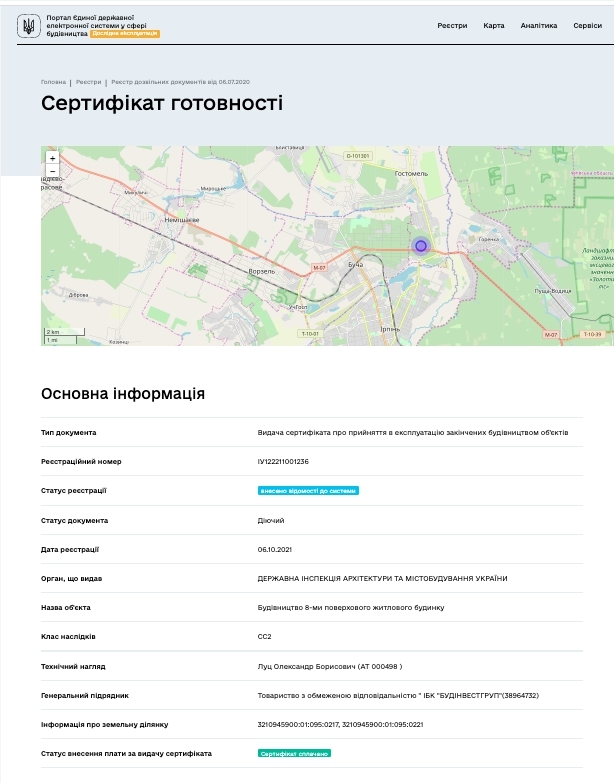The height and width of the screenshot is (783, 614).
Task: Click the Буча label on the map
Action: point(356,265)
